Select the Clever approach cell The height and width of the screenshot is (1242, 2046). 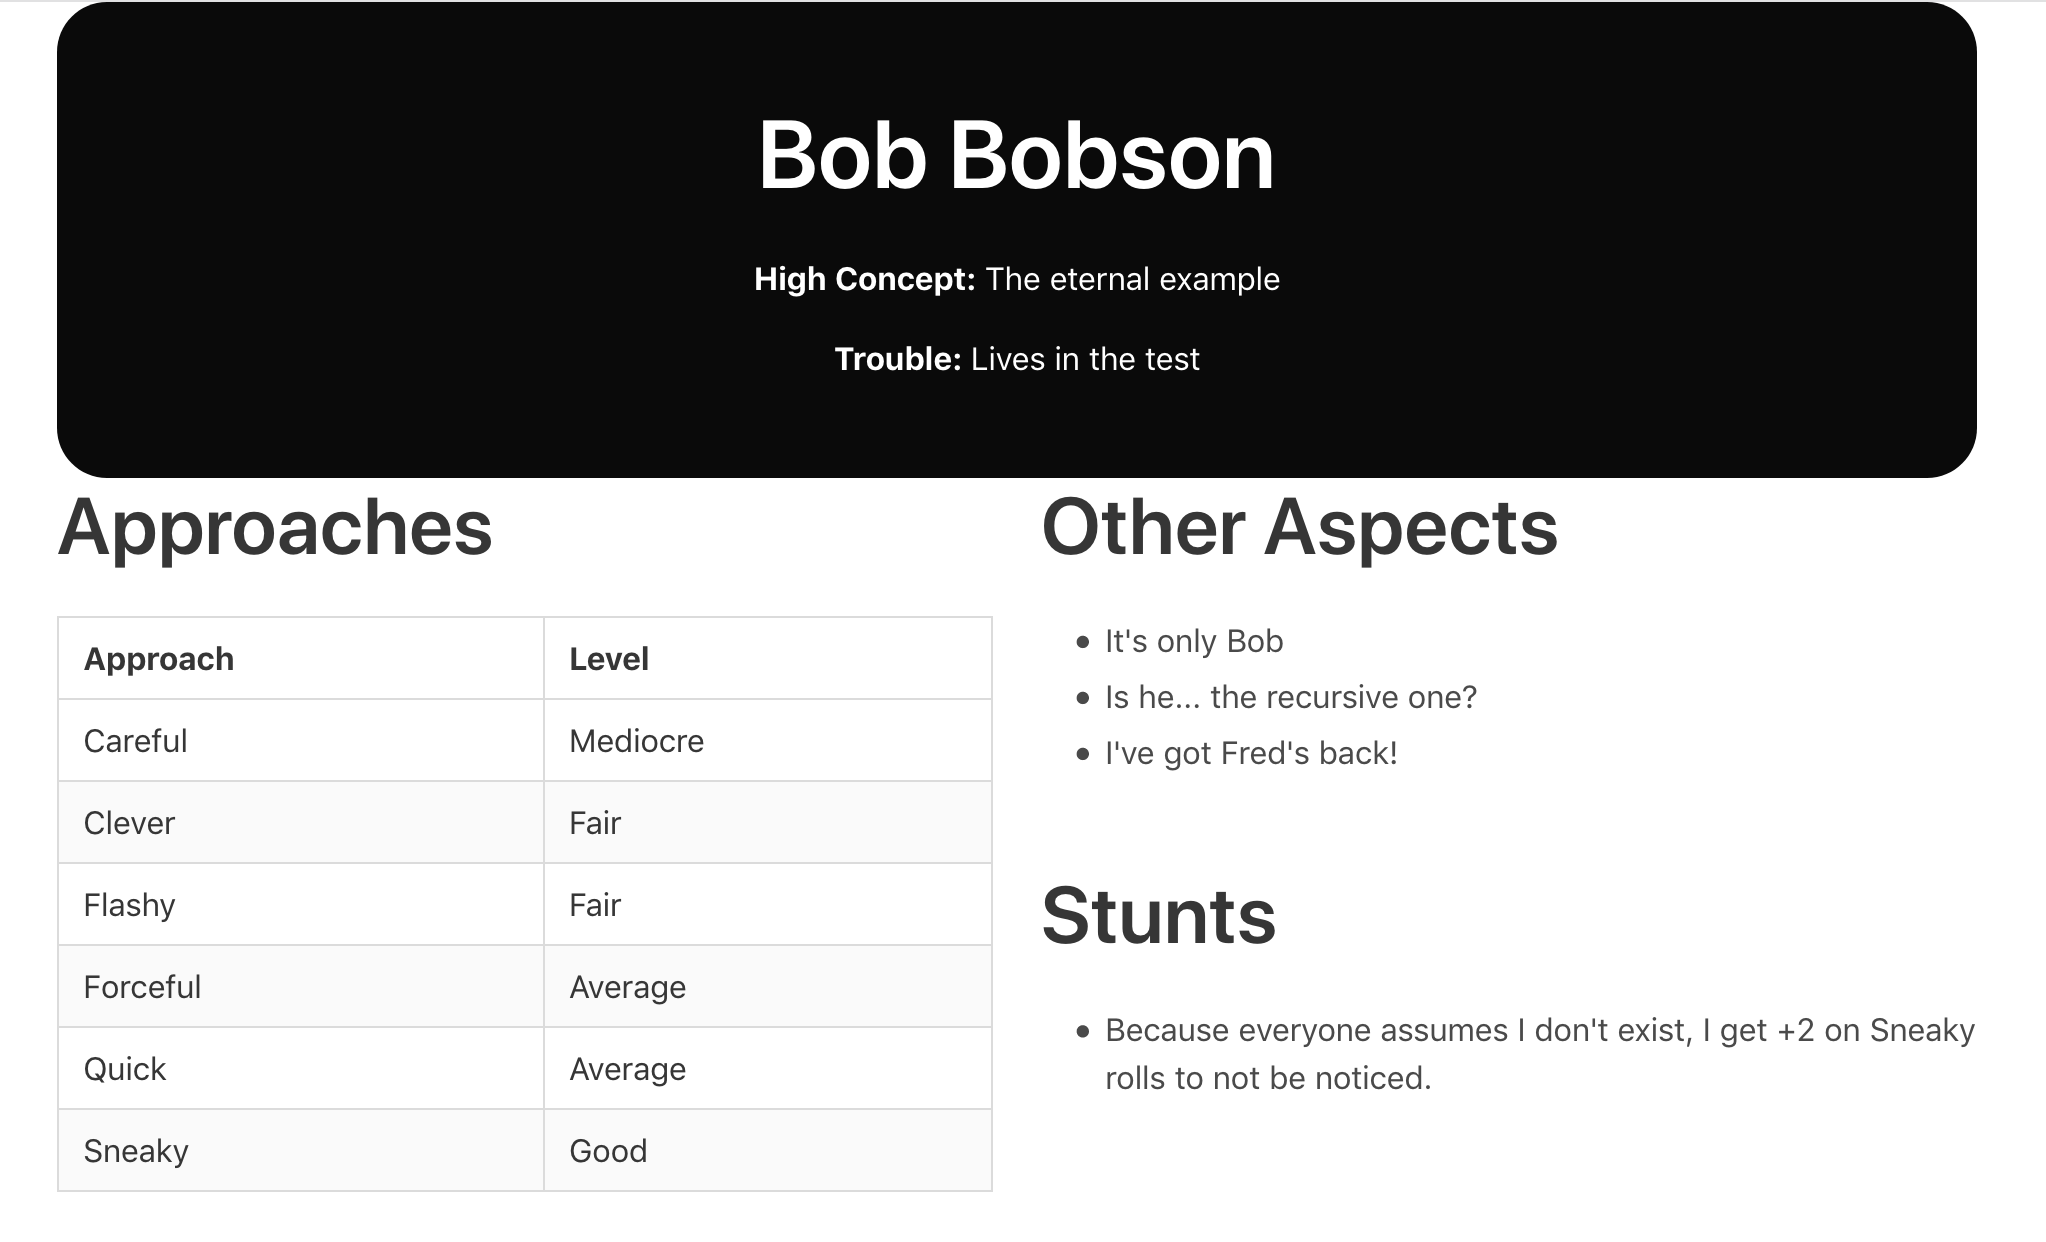129,823
